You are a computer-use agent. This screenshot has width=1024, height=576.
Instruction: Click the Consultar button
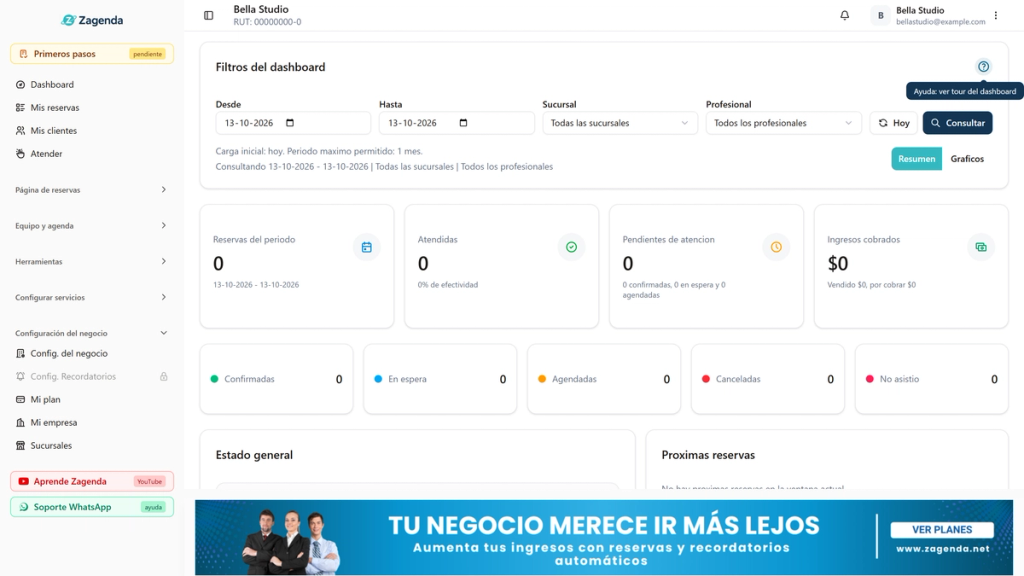957,123
